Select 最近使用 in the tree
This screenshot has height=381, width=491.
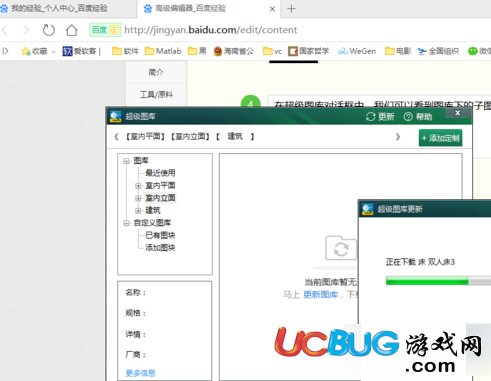click(160, 173)
